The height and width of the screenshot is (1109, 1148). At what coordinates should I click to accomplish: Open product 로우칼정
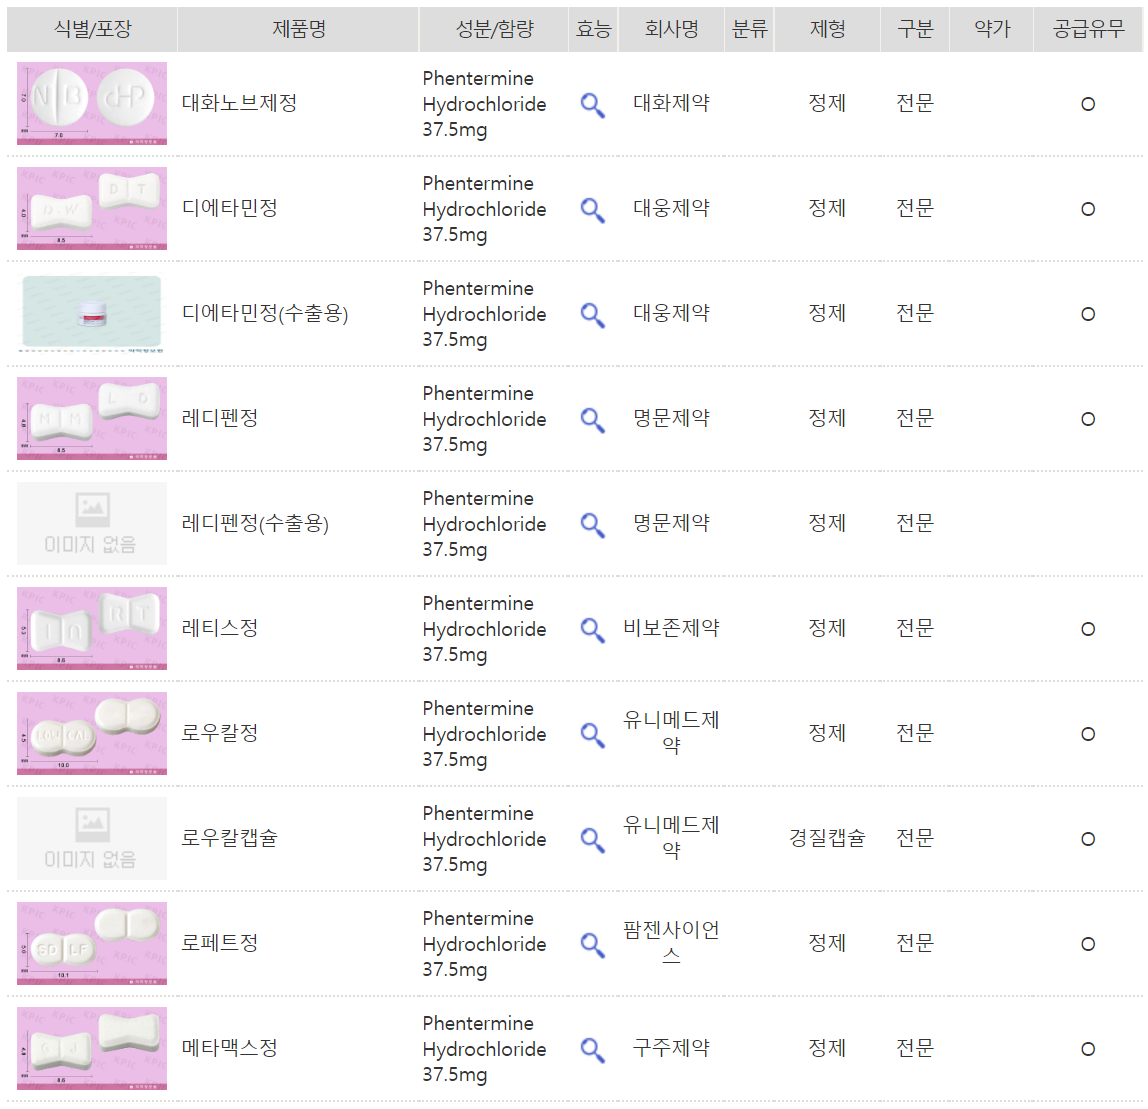pos(220,733)
